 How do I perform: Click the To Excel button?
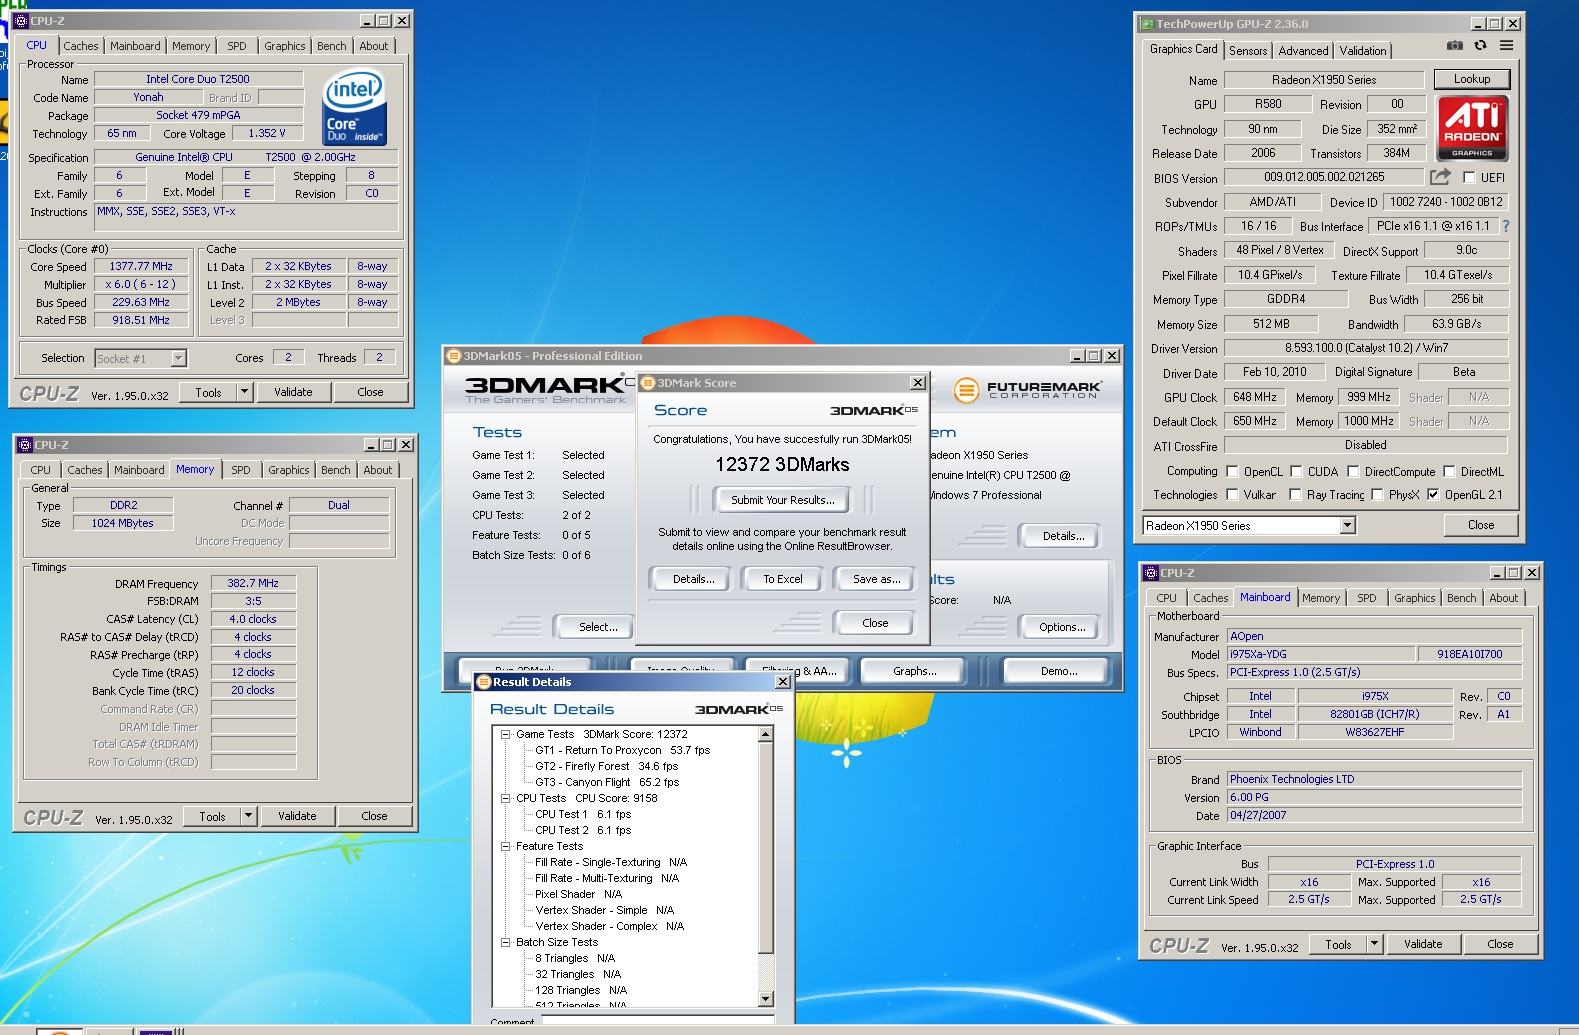pos(782,579)
